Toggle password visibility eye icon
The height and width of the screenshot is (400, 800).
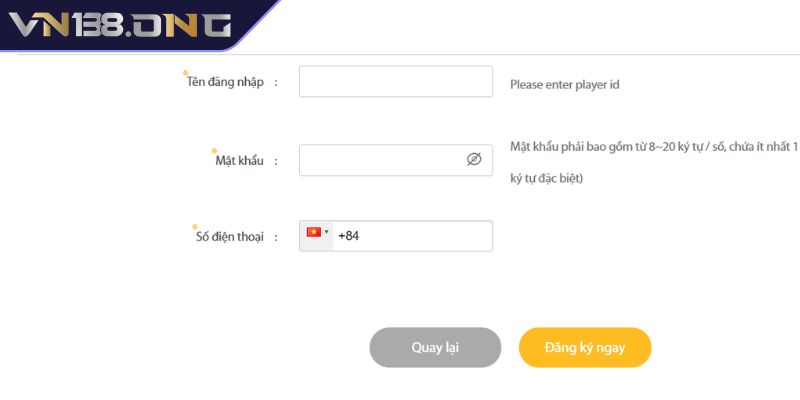pyautogui.click(x=474, y=159)
